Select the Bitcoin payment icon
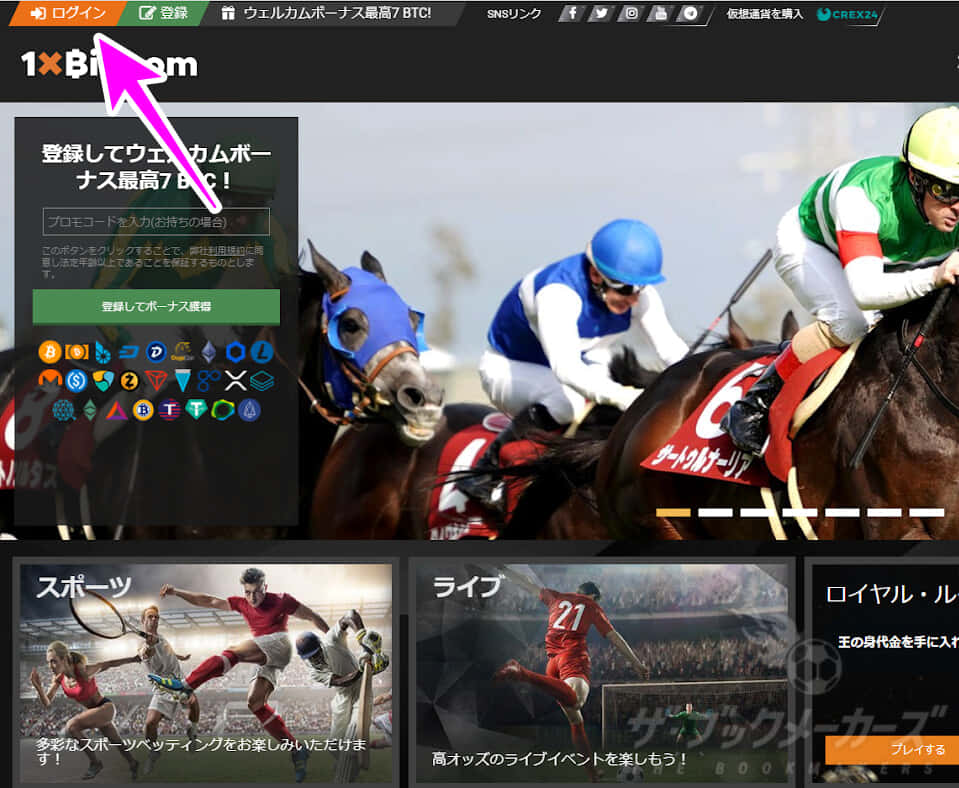959x788 pixels. 50,352
